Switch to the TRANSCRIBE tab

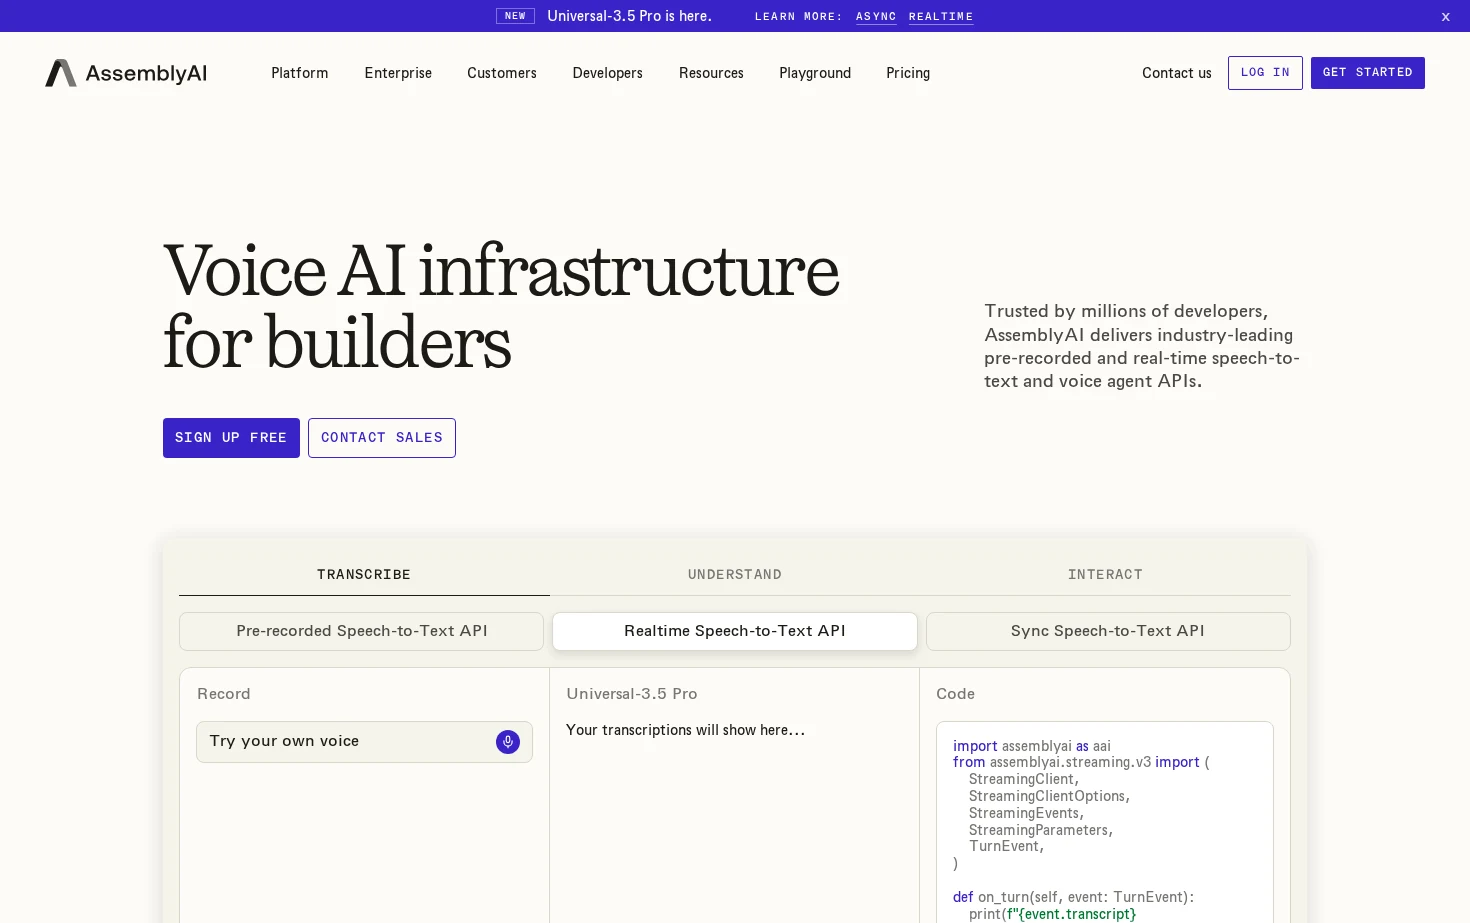coord(364,575)
